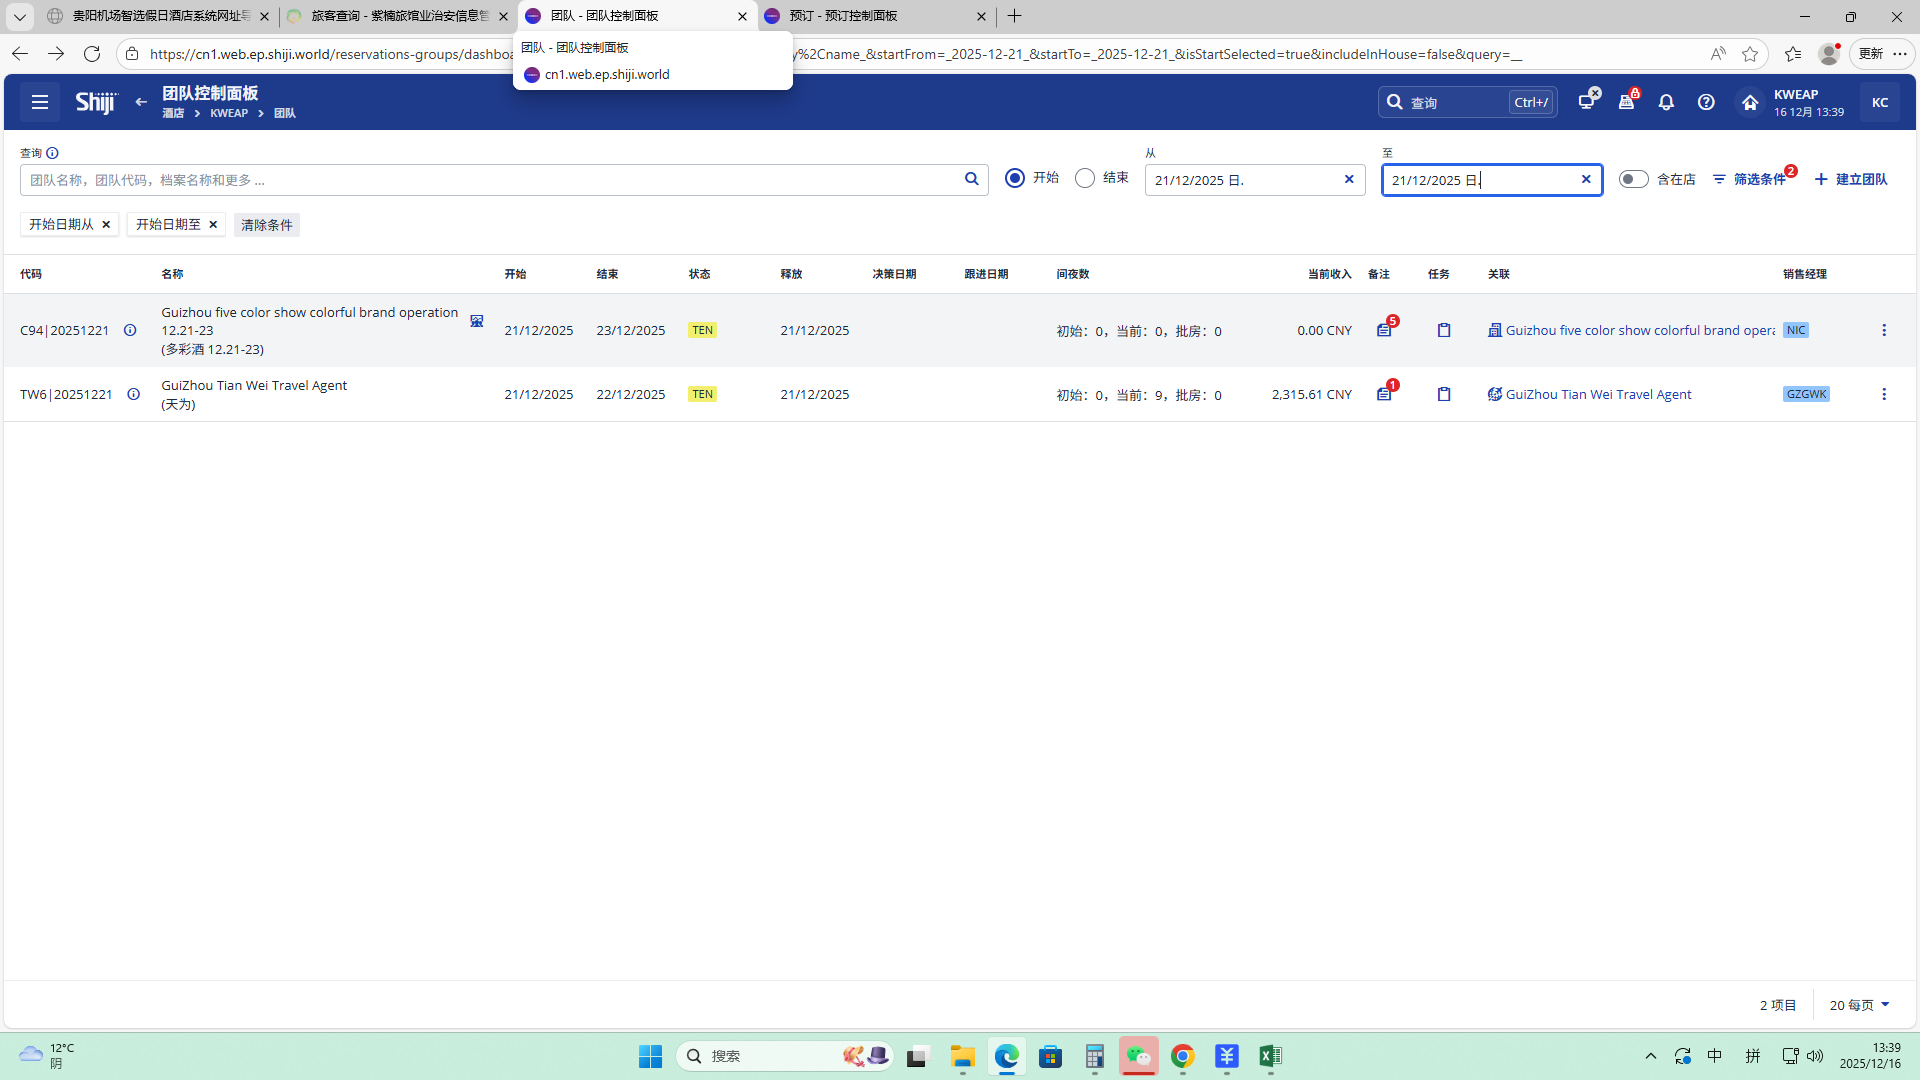Open GuiZhou Tian Wei Travel Agent link

(x=1598, y=394)
